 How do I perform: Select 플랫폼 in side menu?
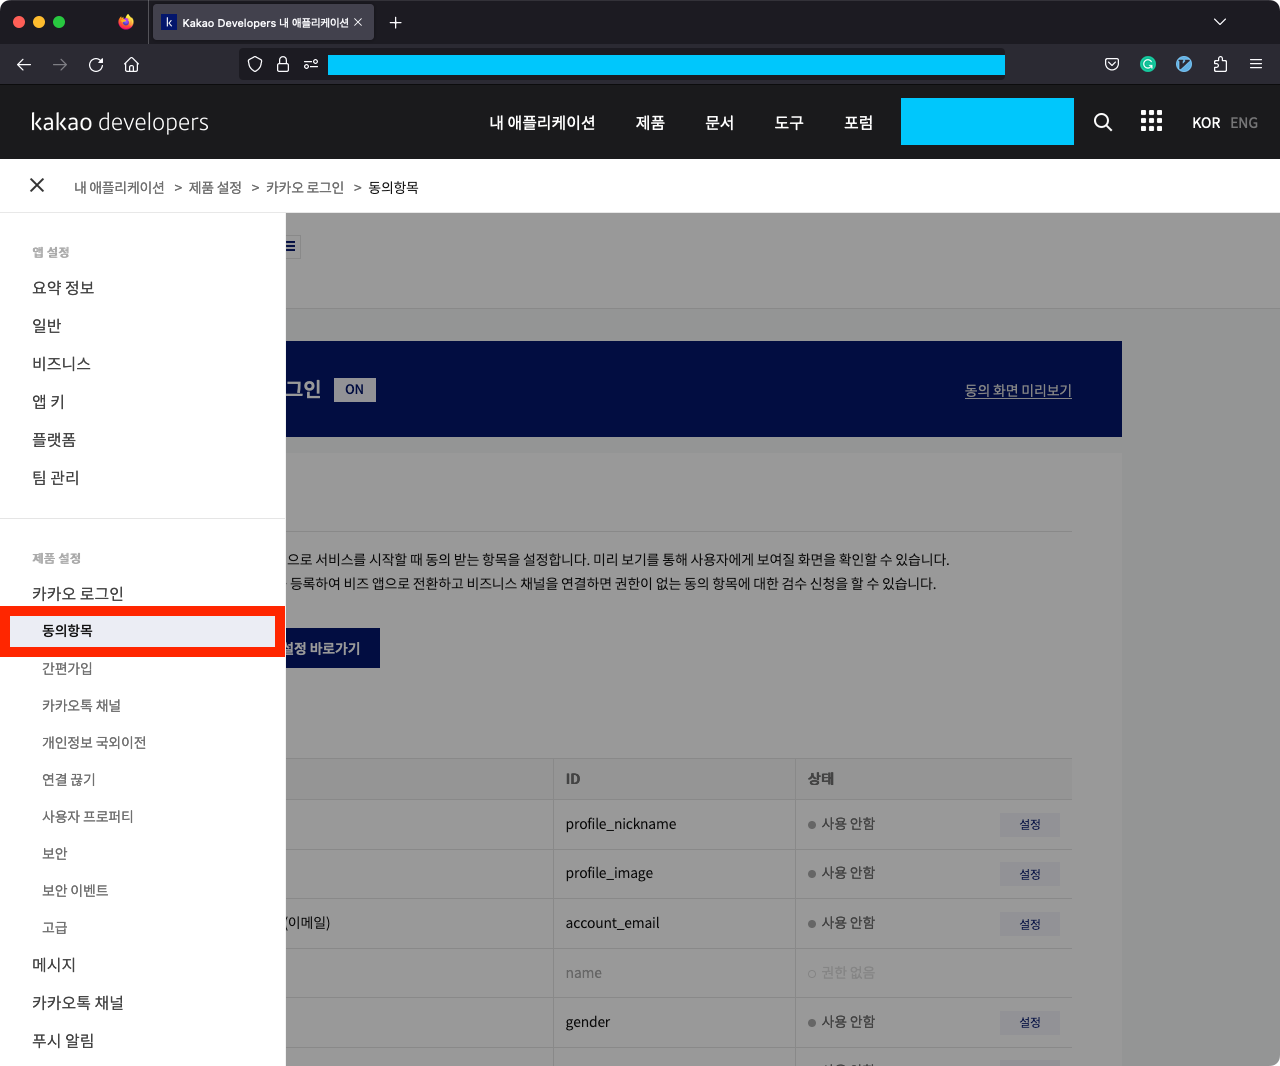pyautogui.click(x=54, y=440)
